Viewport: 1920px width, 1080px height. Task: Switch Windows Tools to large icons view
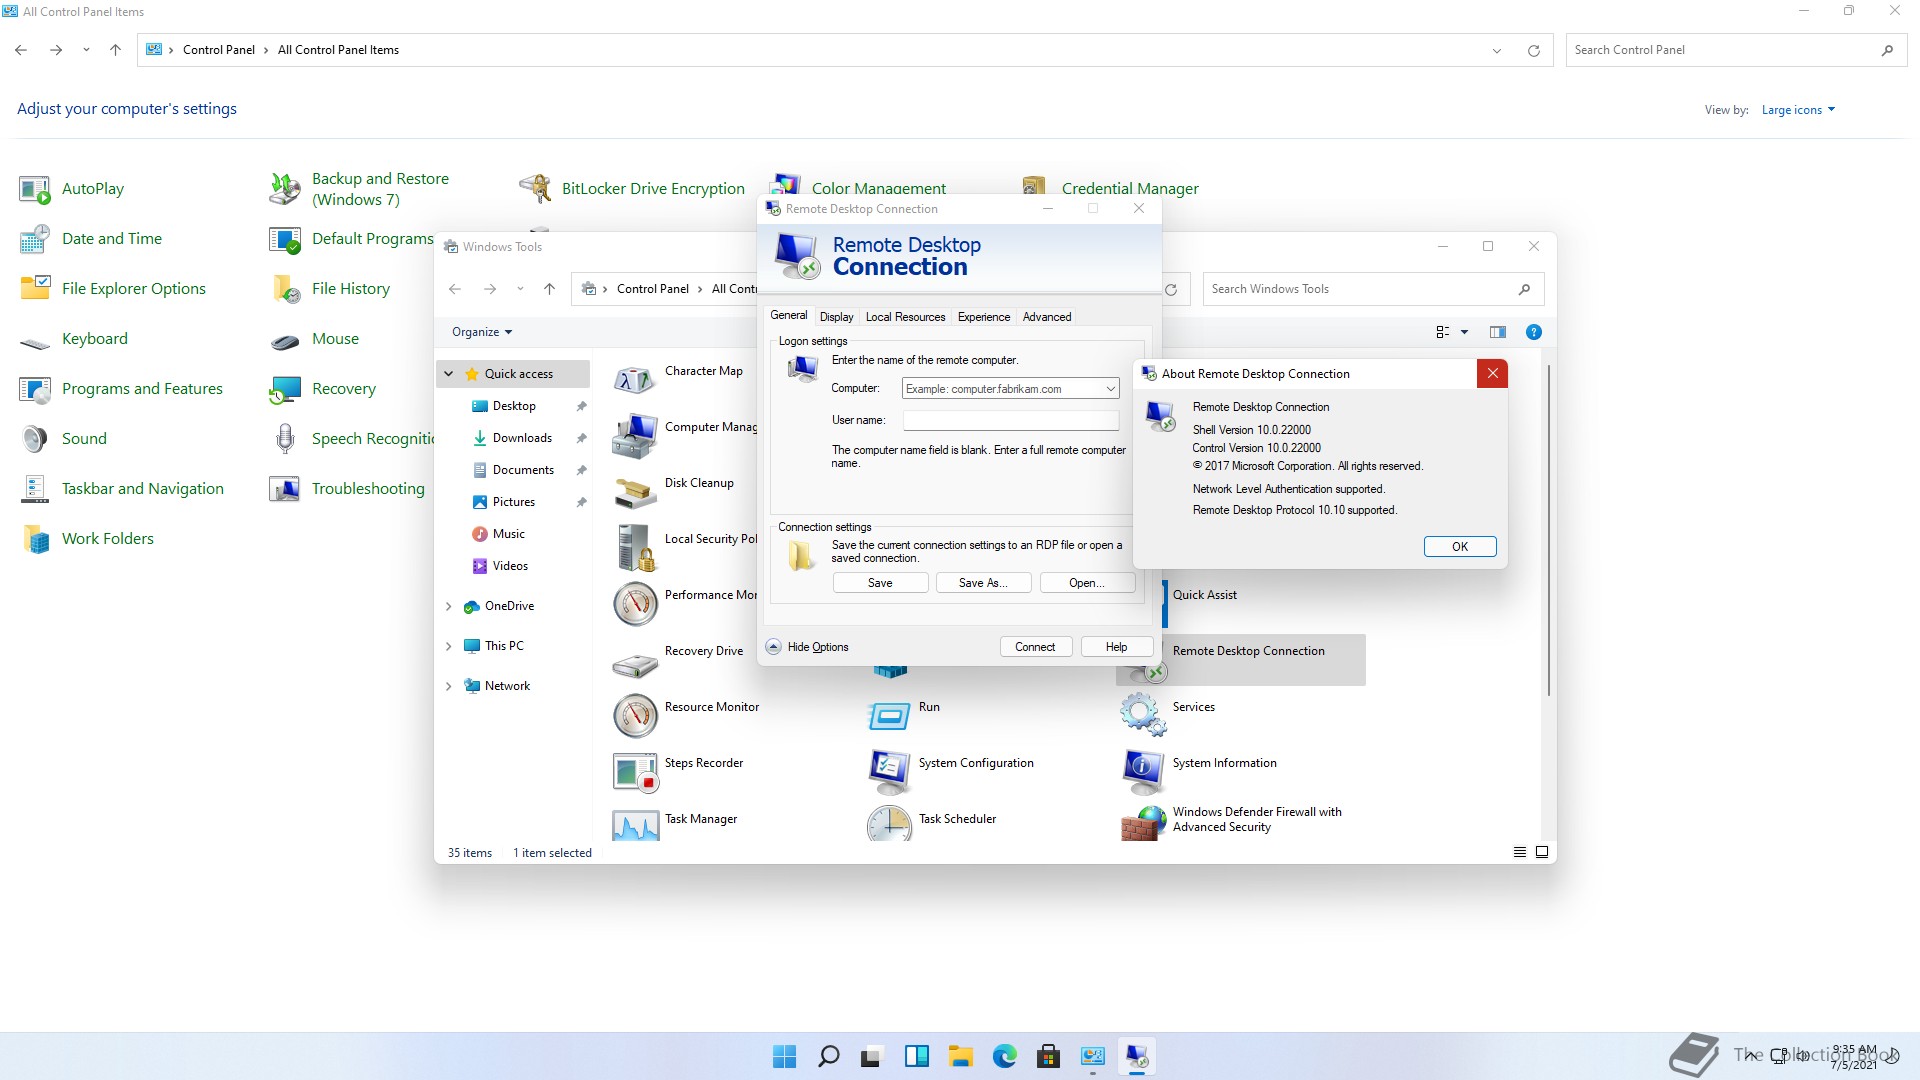(x=1542, y=852)
